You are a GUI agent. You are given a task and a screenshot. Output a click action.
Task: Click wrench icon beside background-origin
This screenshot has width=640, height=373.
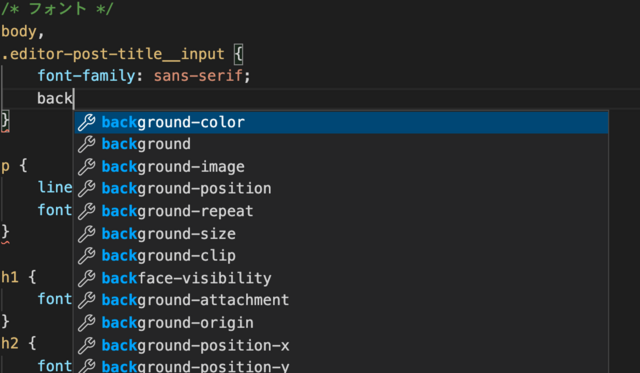(87, 323)
